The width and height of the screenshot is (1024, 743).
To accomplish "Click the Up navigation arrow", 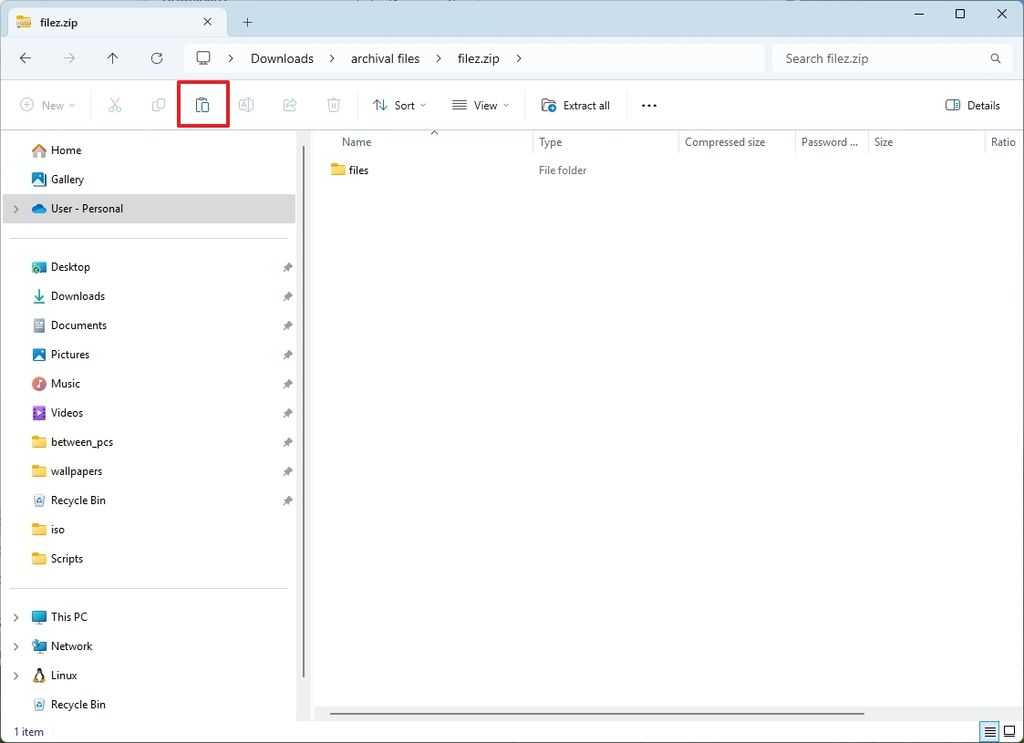I will (112, 58).
